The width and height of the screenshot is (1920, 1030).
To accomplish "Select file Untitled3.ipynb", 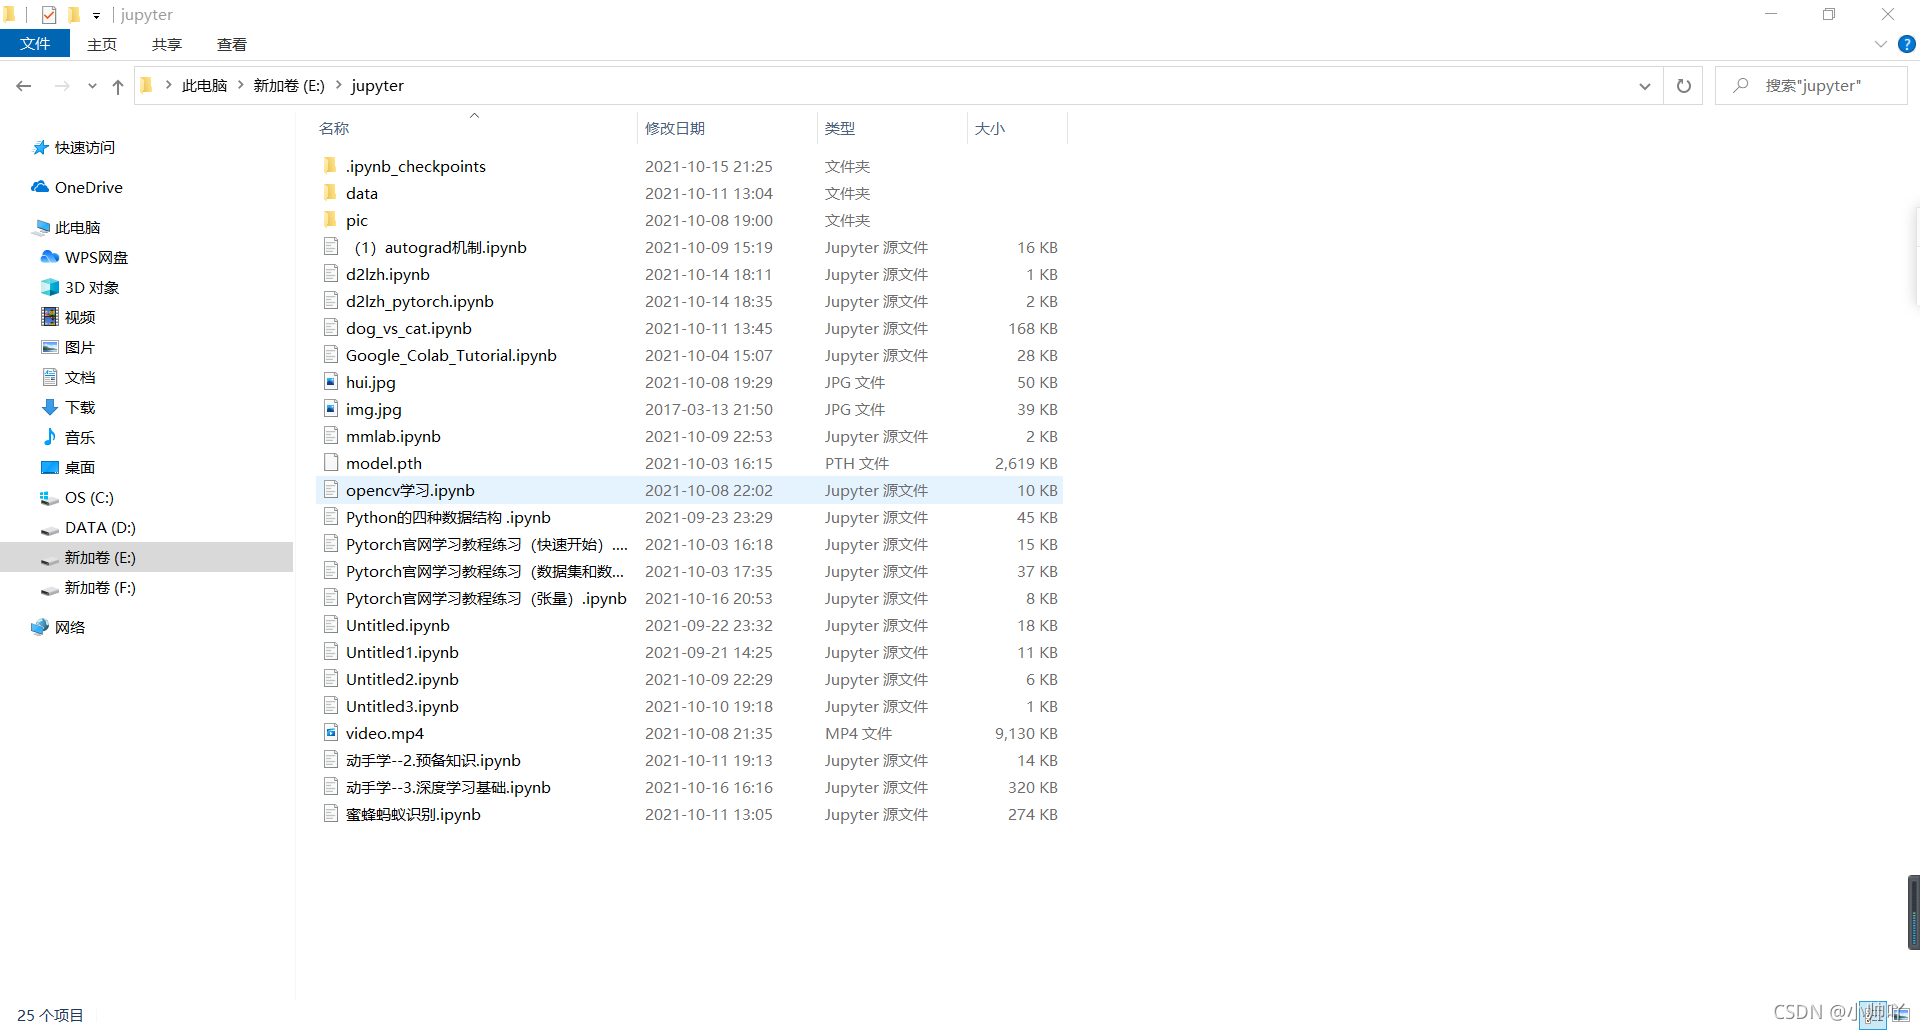I will click(x=402, y=706).
